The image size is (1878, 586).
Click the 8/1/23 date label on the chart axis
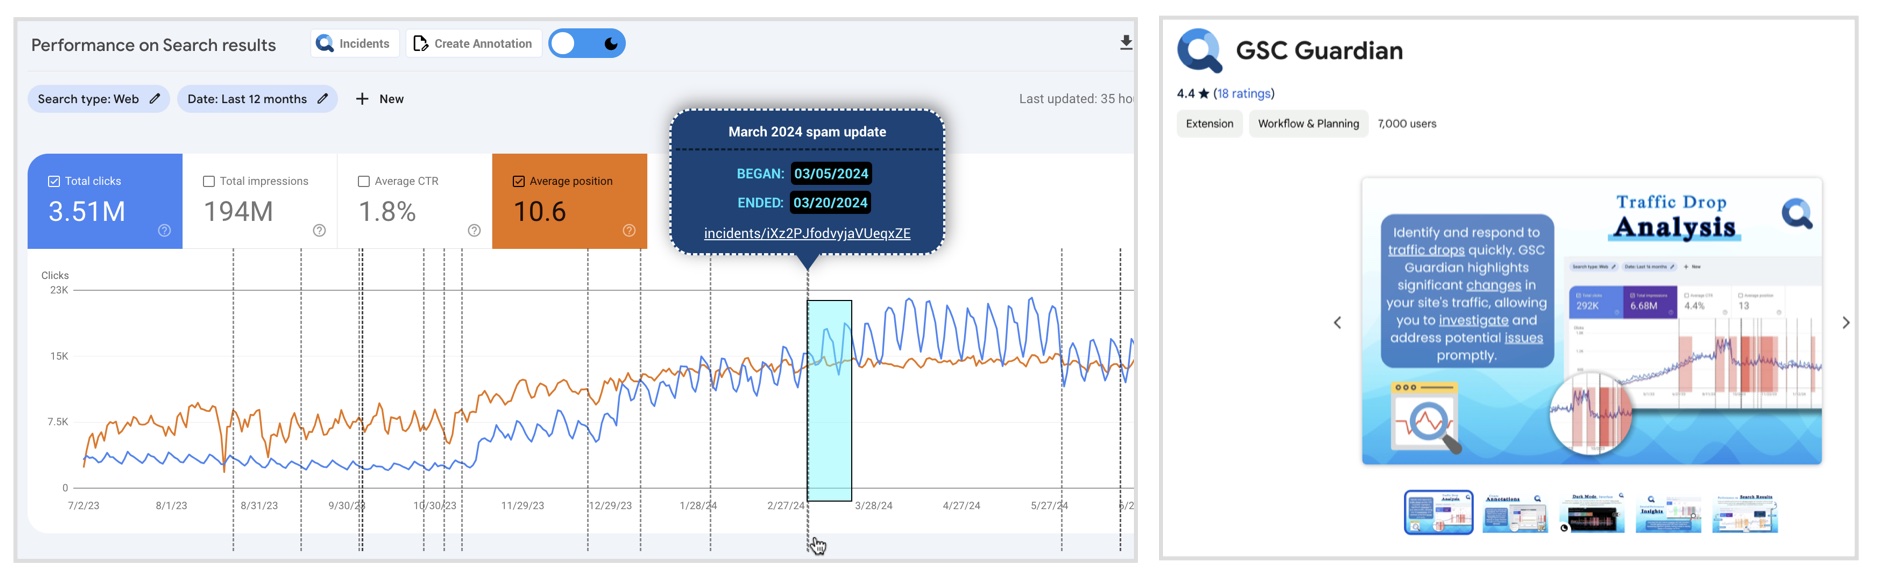click(171, 506)
